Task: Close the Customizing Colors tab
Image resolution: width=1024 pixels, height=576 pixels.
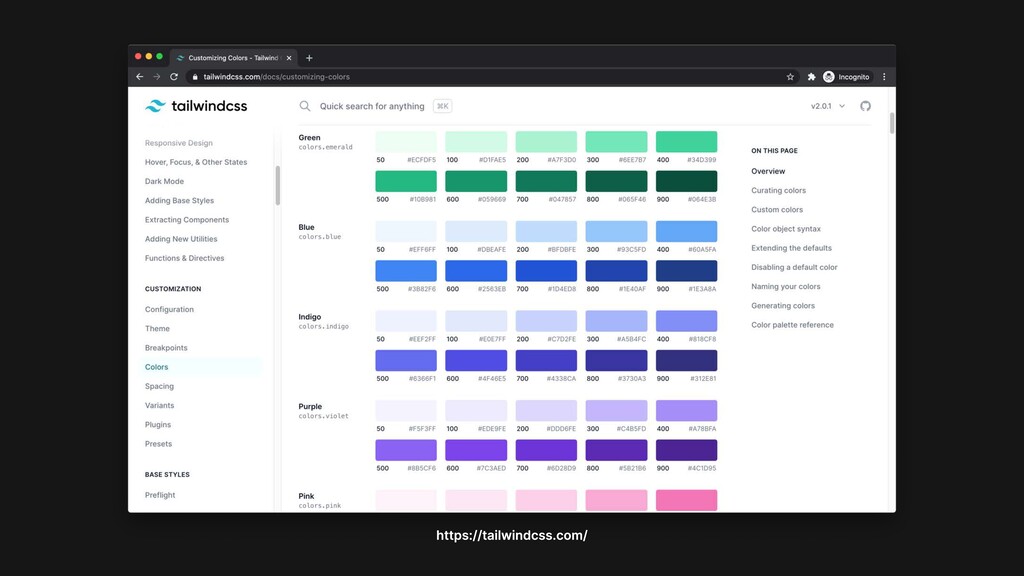Action: 289,58
